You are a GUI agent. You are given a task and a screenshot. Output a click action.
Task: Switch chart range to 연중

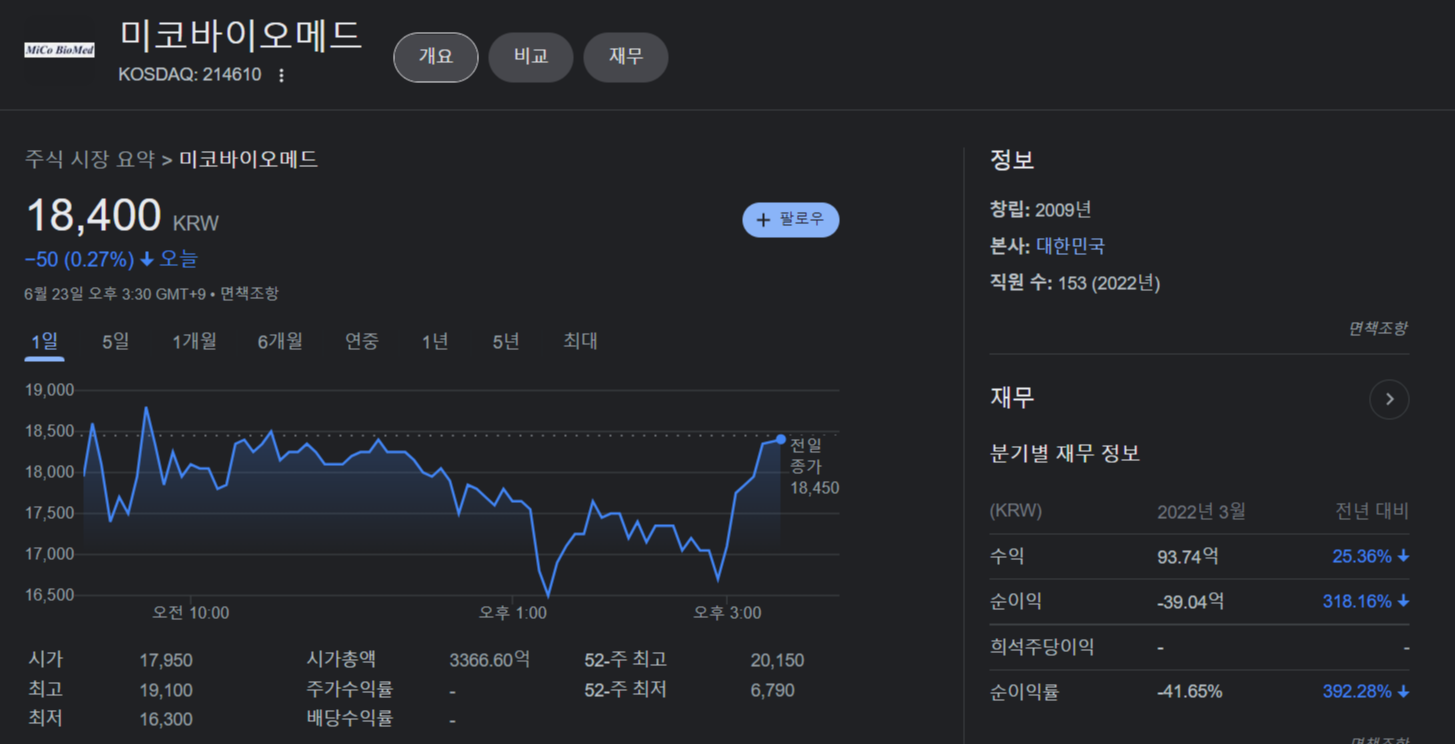(x=362, y=342)
